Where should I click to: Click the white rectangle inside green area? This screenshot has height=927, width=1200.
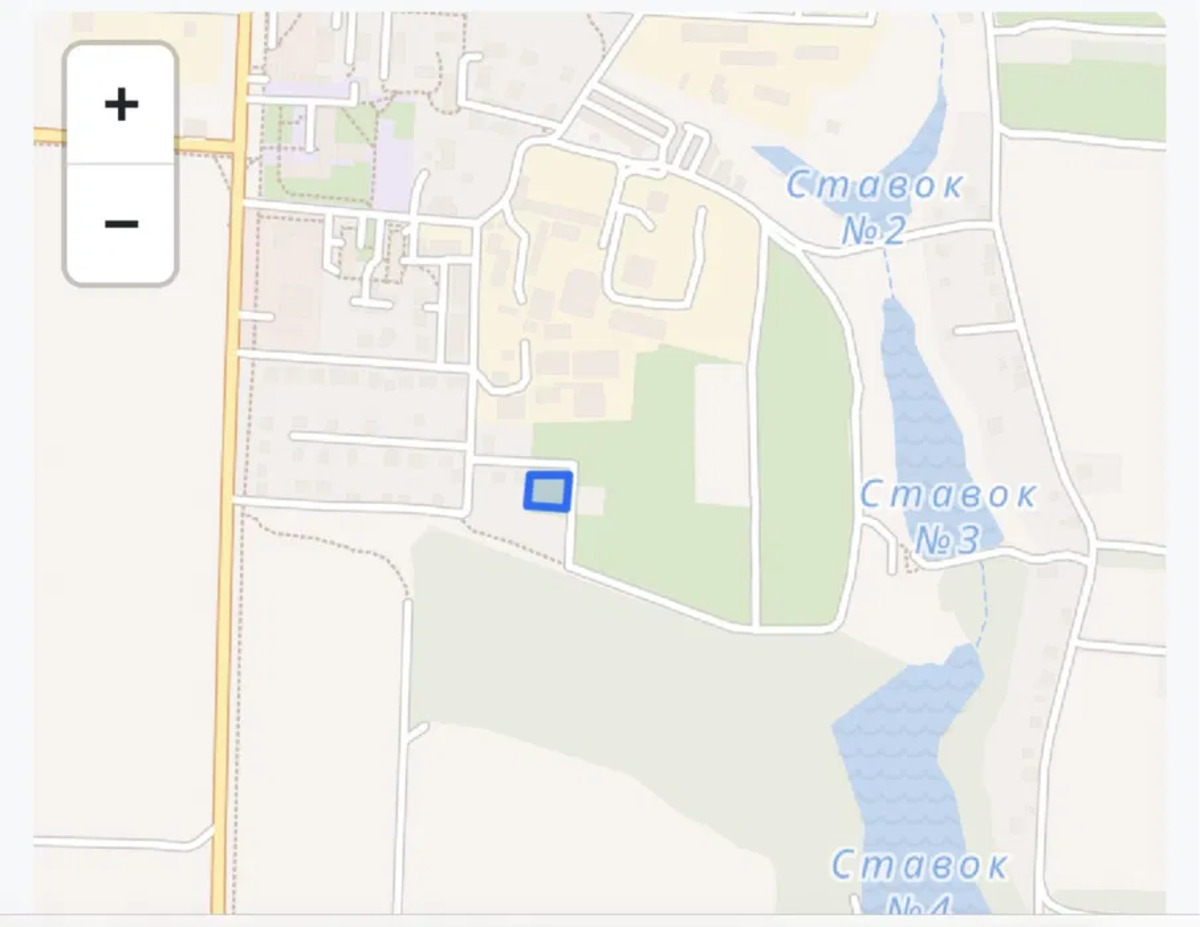click(722, 434)
